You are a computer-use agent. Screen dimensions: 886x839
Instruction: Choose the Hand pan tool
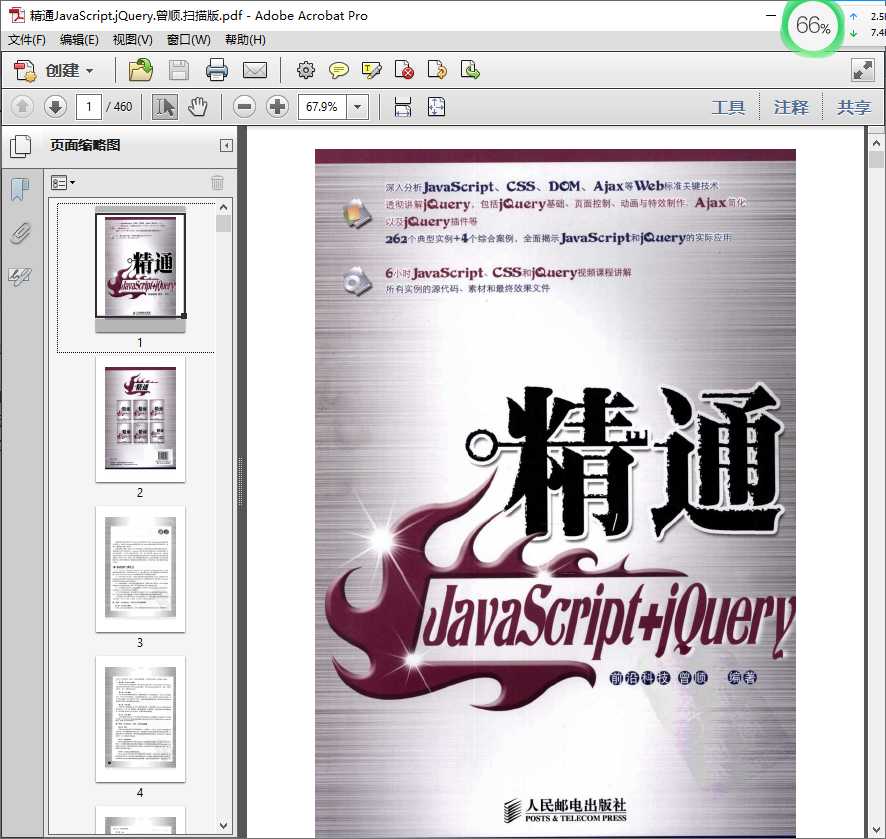(198, 106)
